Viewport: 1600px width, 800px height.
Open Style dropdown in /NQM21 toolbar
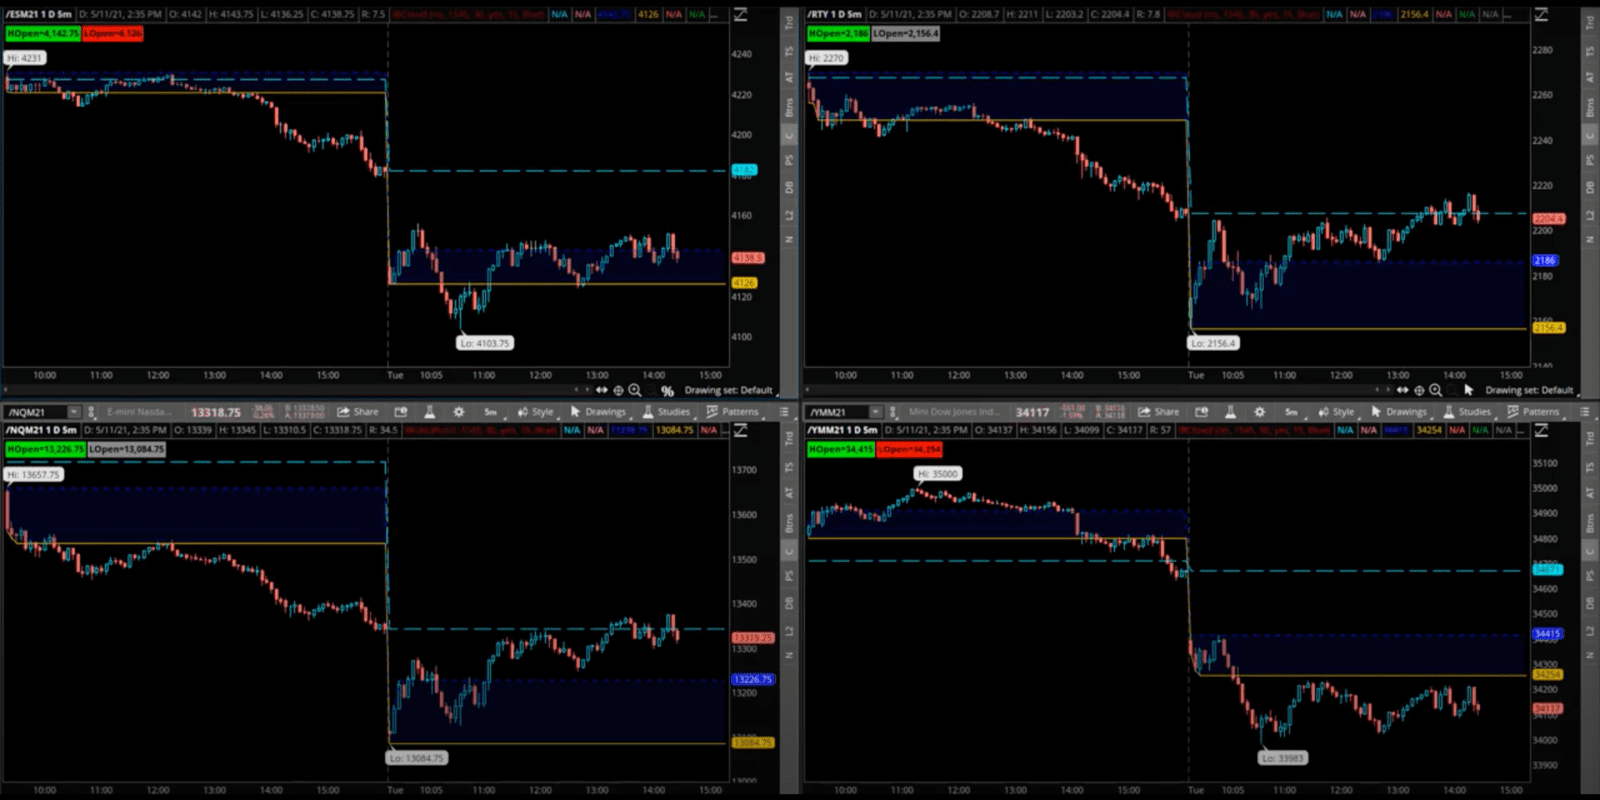click(536, 412)
